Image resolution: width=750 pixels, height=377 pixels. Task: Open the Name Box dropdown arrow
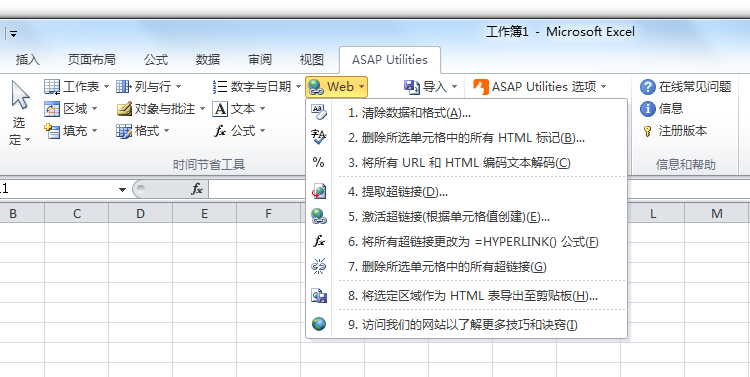pos(122,190)
